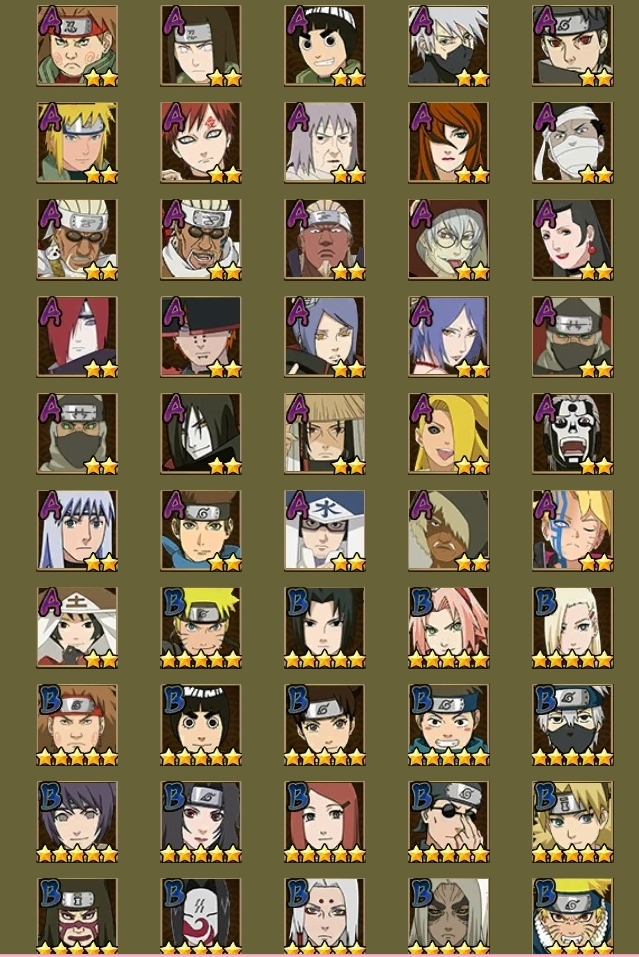Select blonde Ino B-rank portrait
This screenshot has height=957, width=639.
click(572, 627)
